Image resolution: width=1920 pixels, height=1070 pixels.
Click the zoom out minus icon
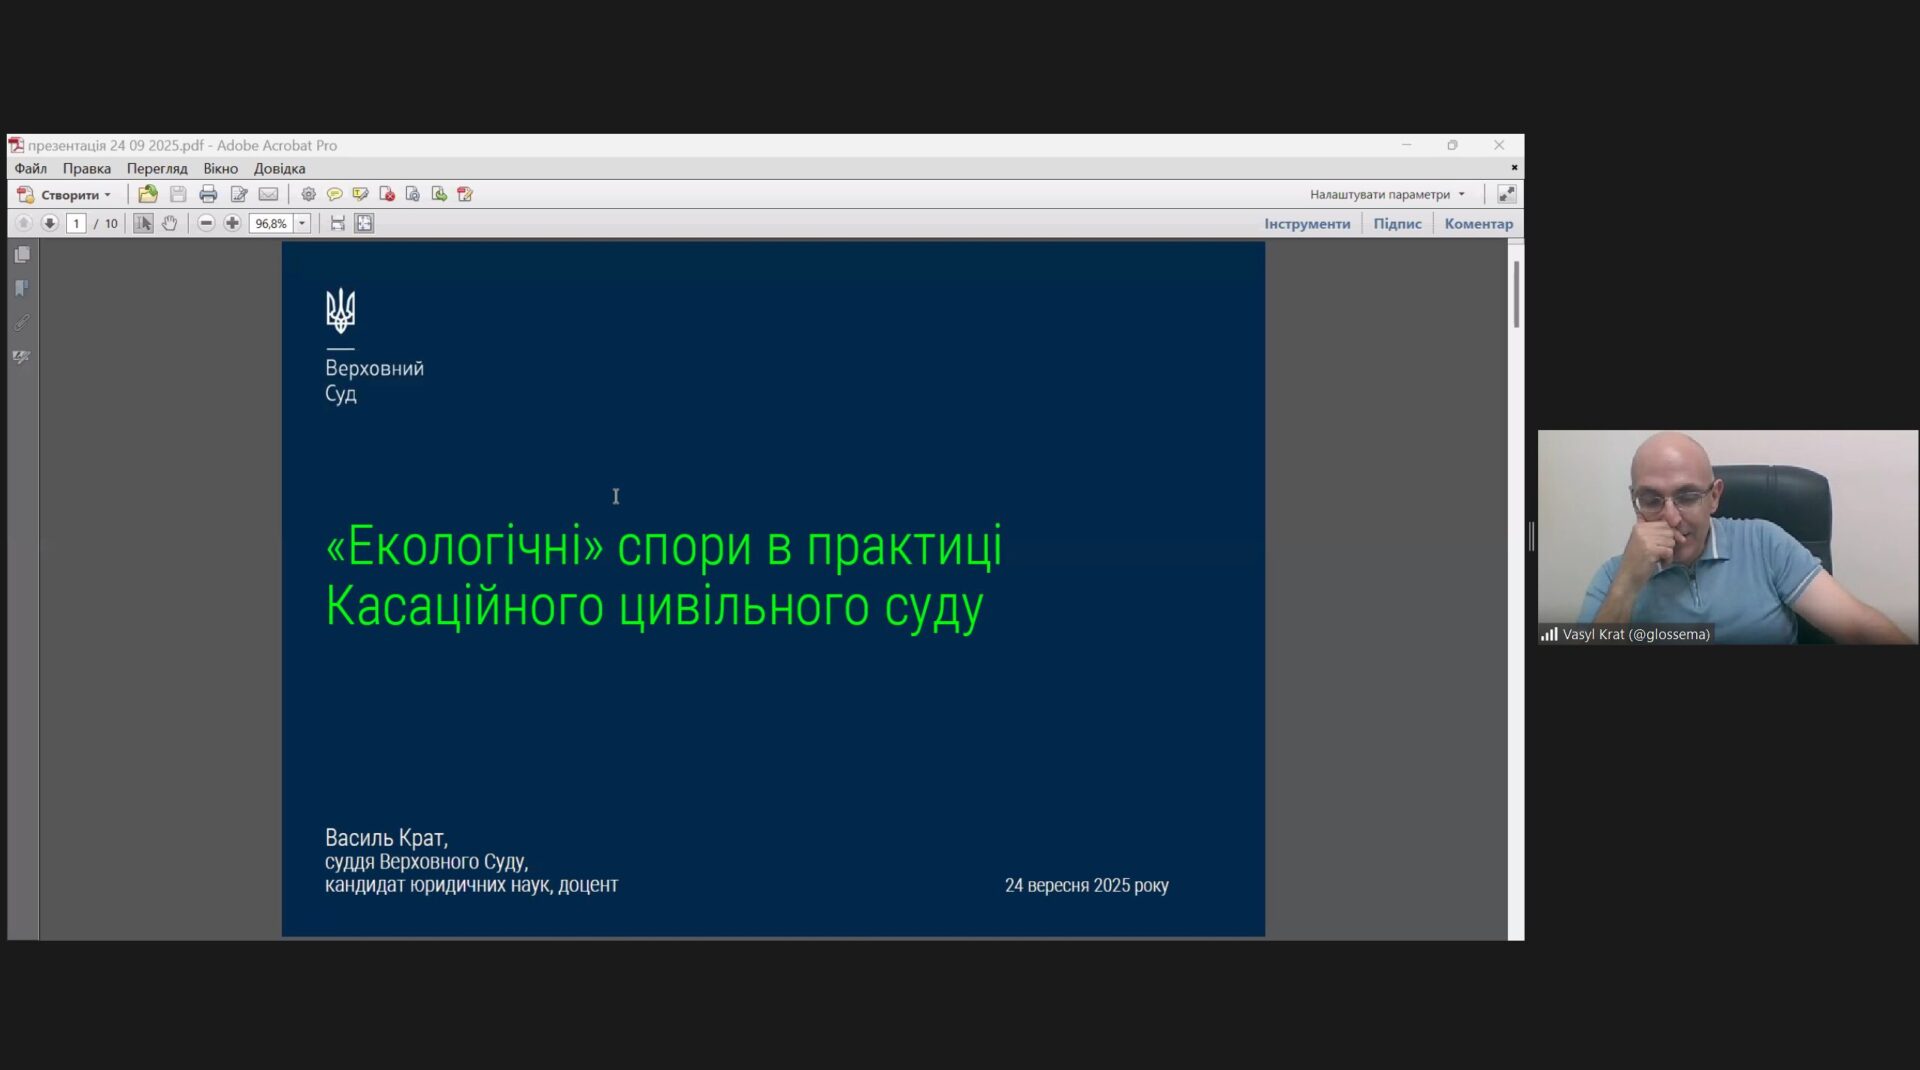tap(206, 223)
